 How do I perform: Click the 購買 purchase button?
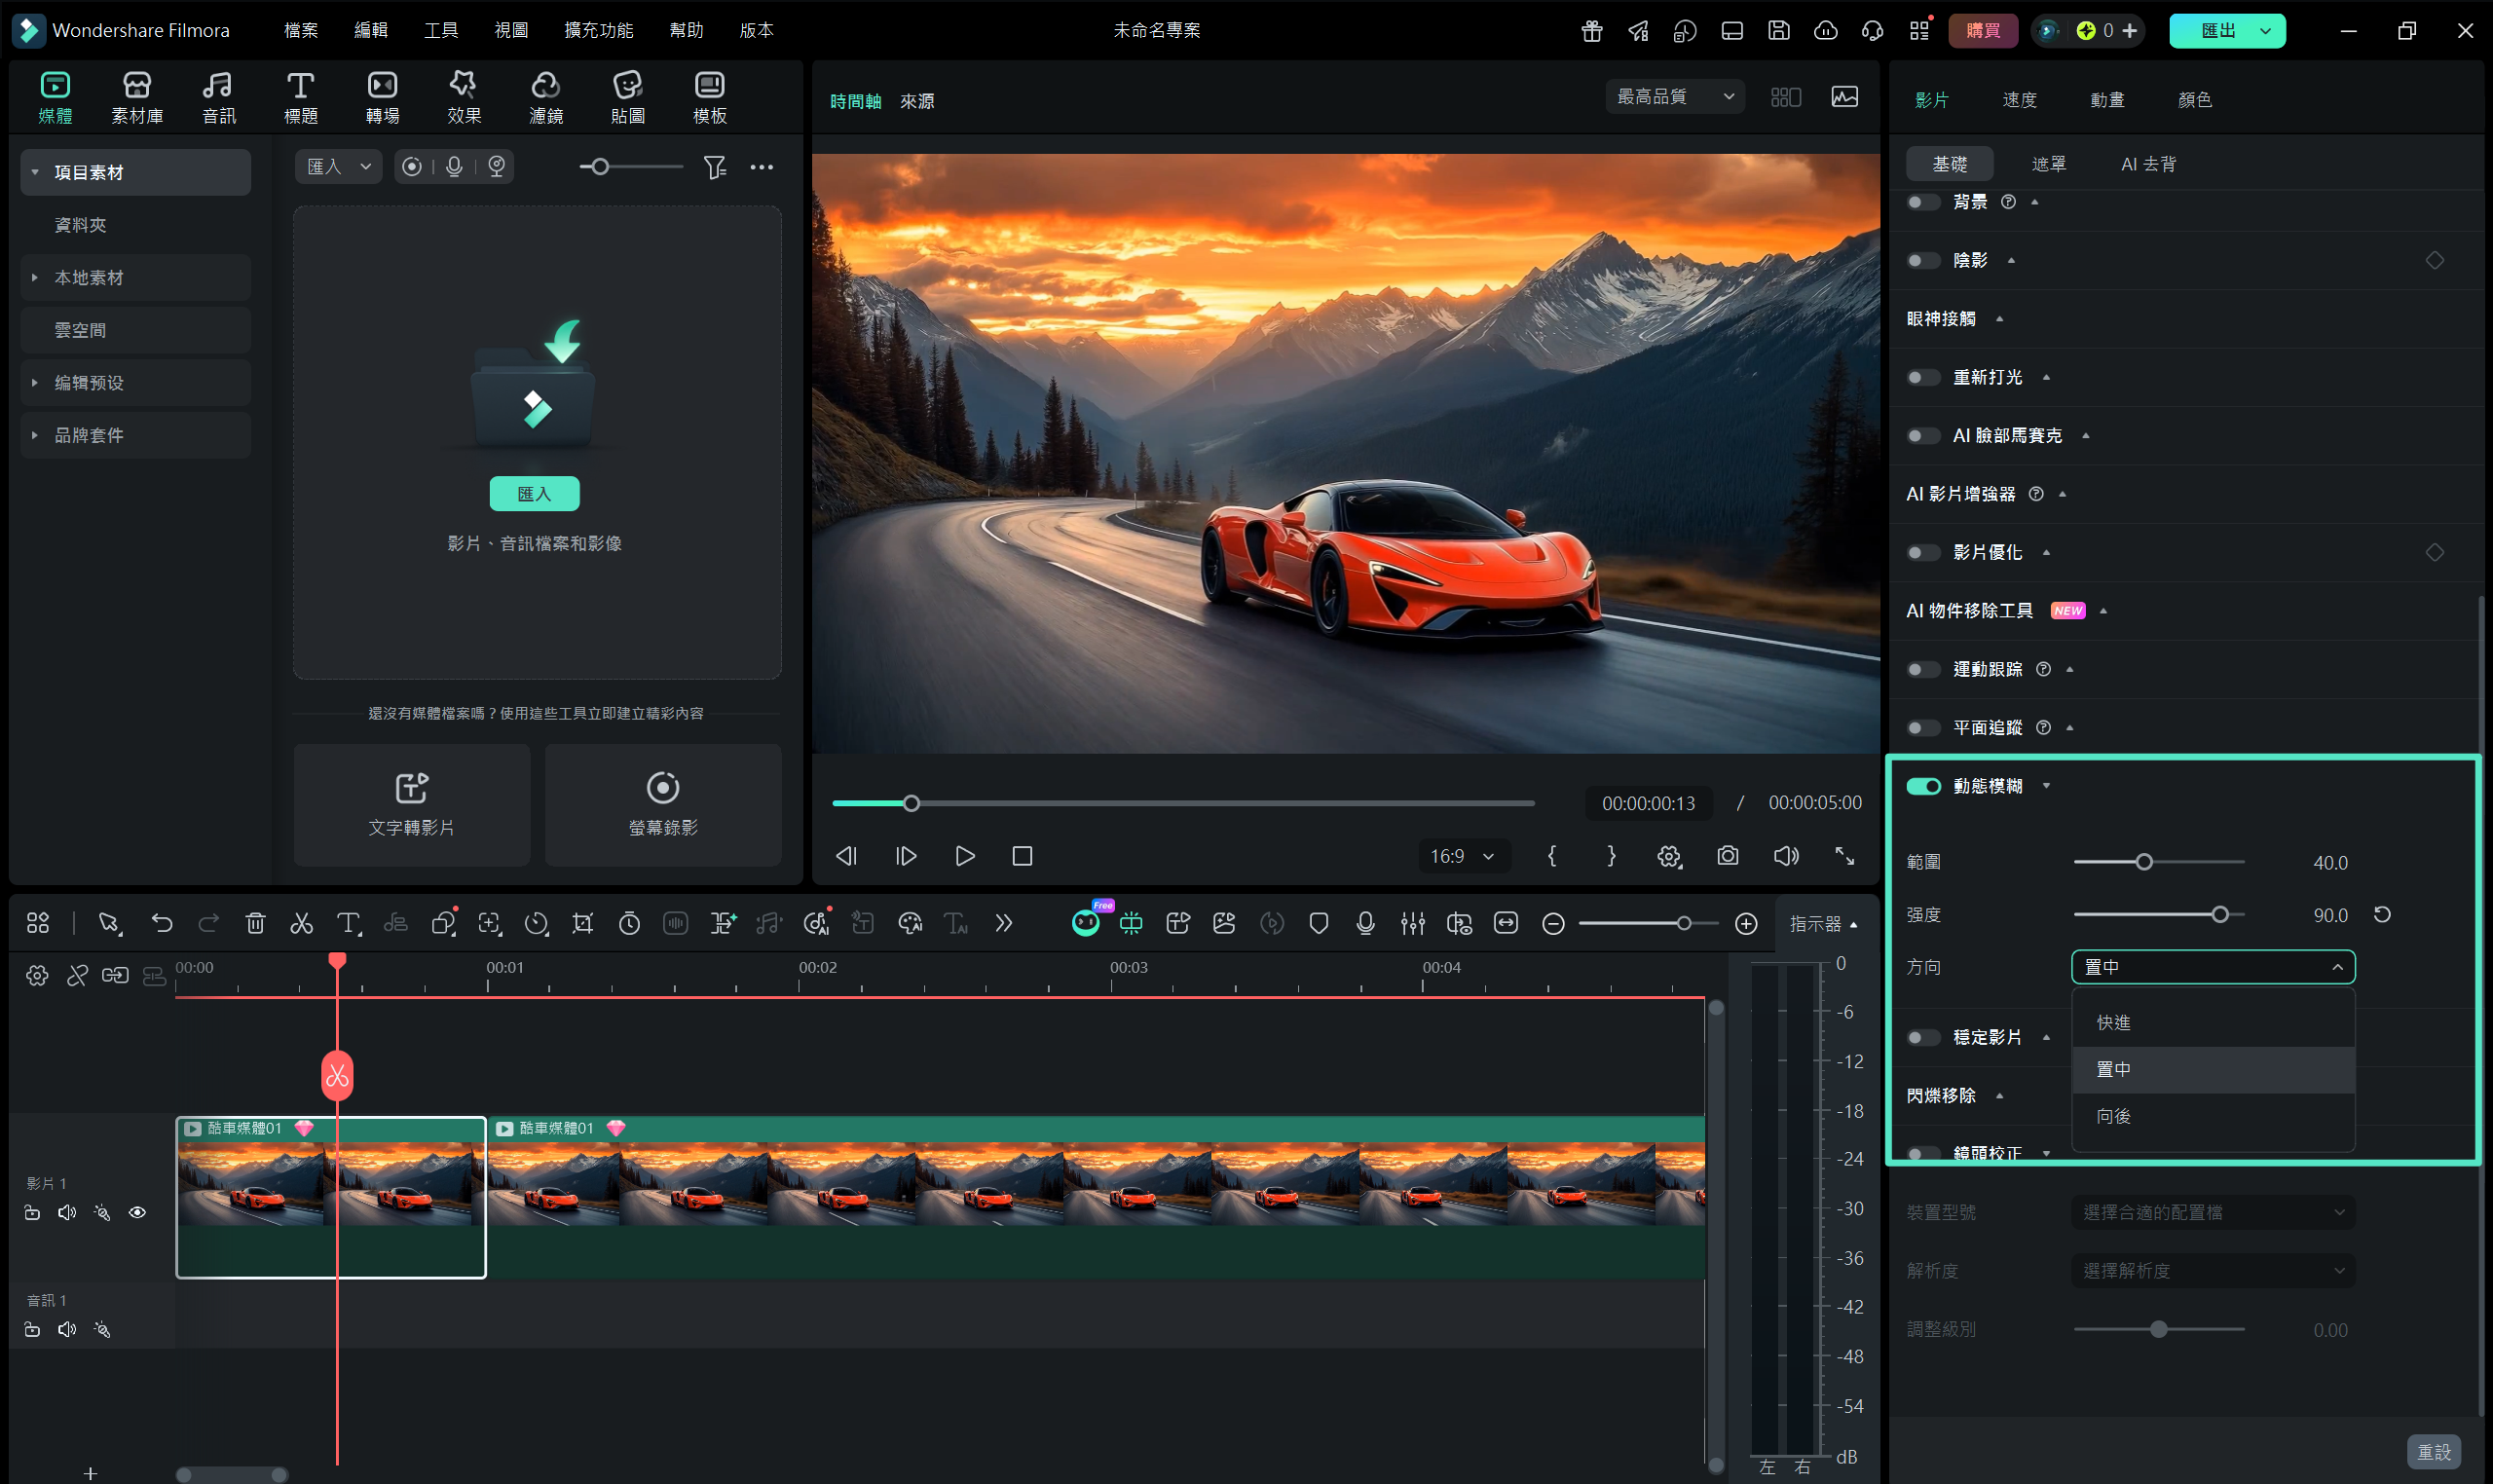[x=1982, y=30]
